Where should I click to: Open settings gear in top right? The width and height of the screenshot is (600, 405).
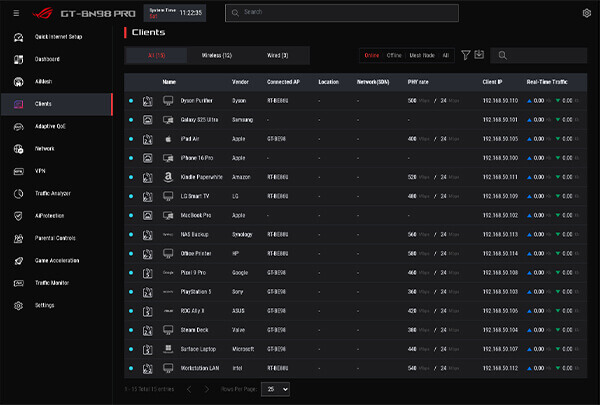point(586,13)
